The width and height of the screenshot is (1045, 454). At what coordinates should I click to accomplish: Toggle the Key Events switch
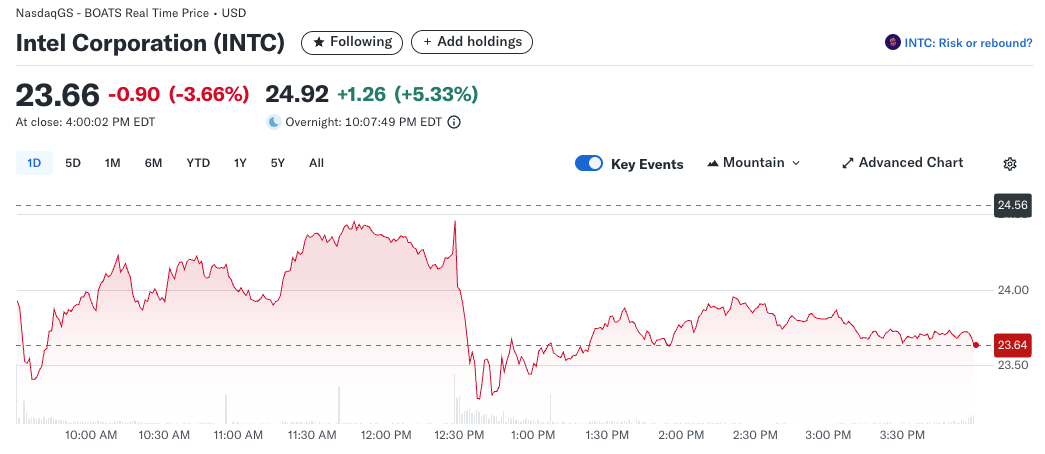click(x=589, y=163)
